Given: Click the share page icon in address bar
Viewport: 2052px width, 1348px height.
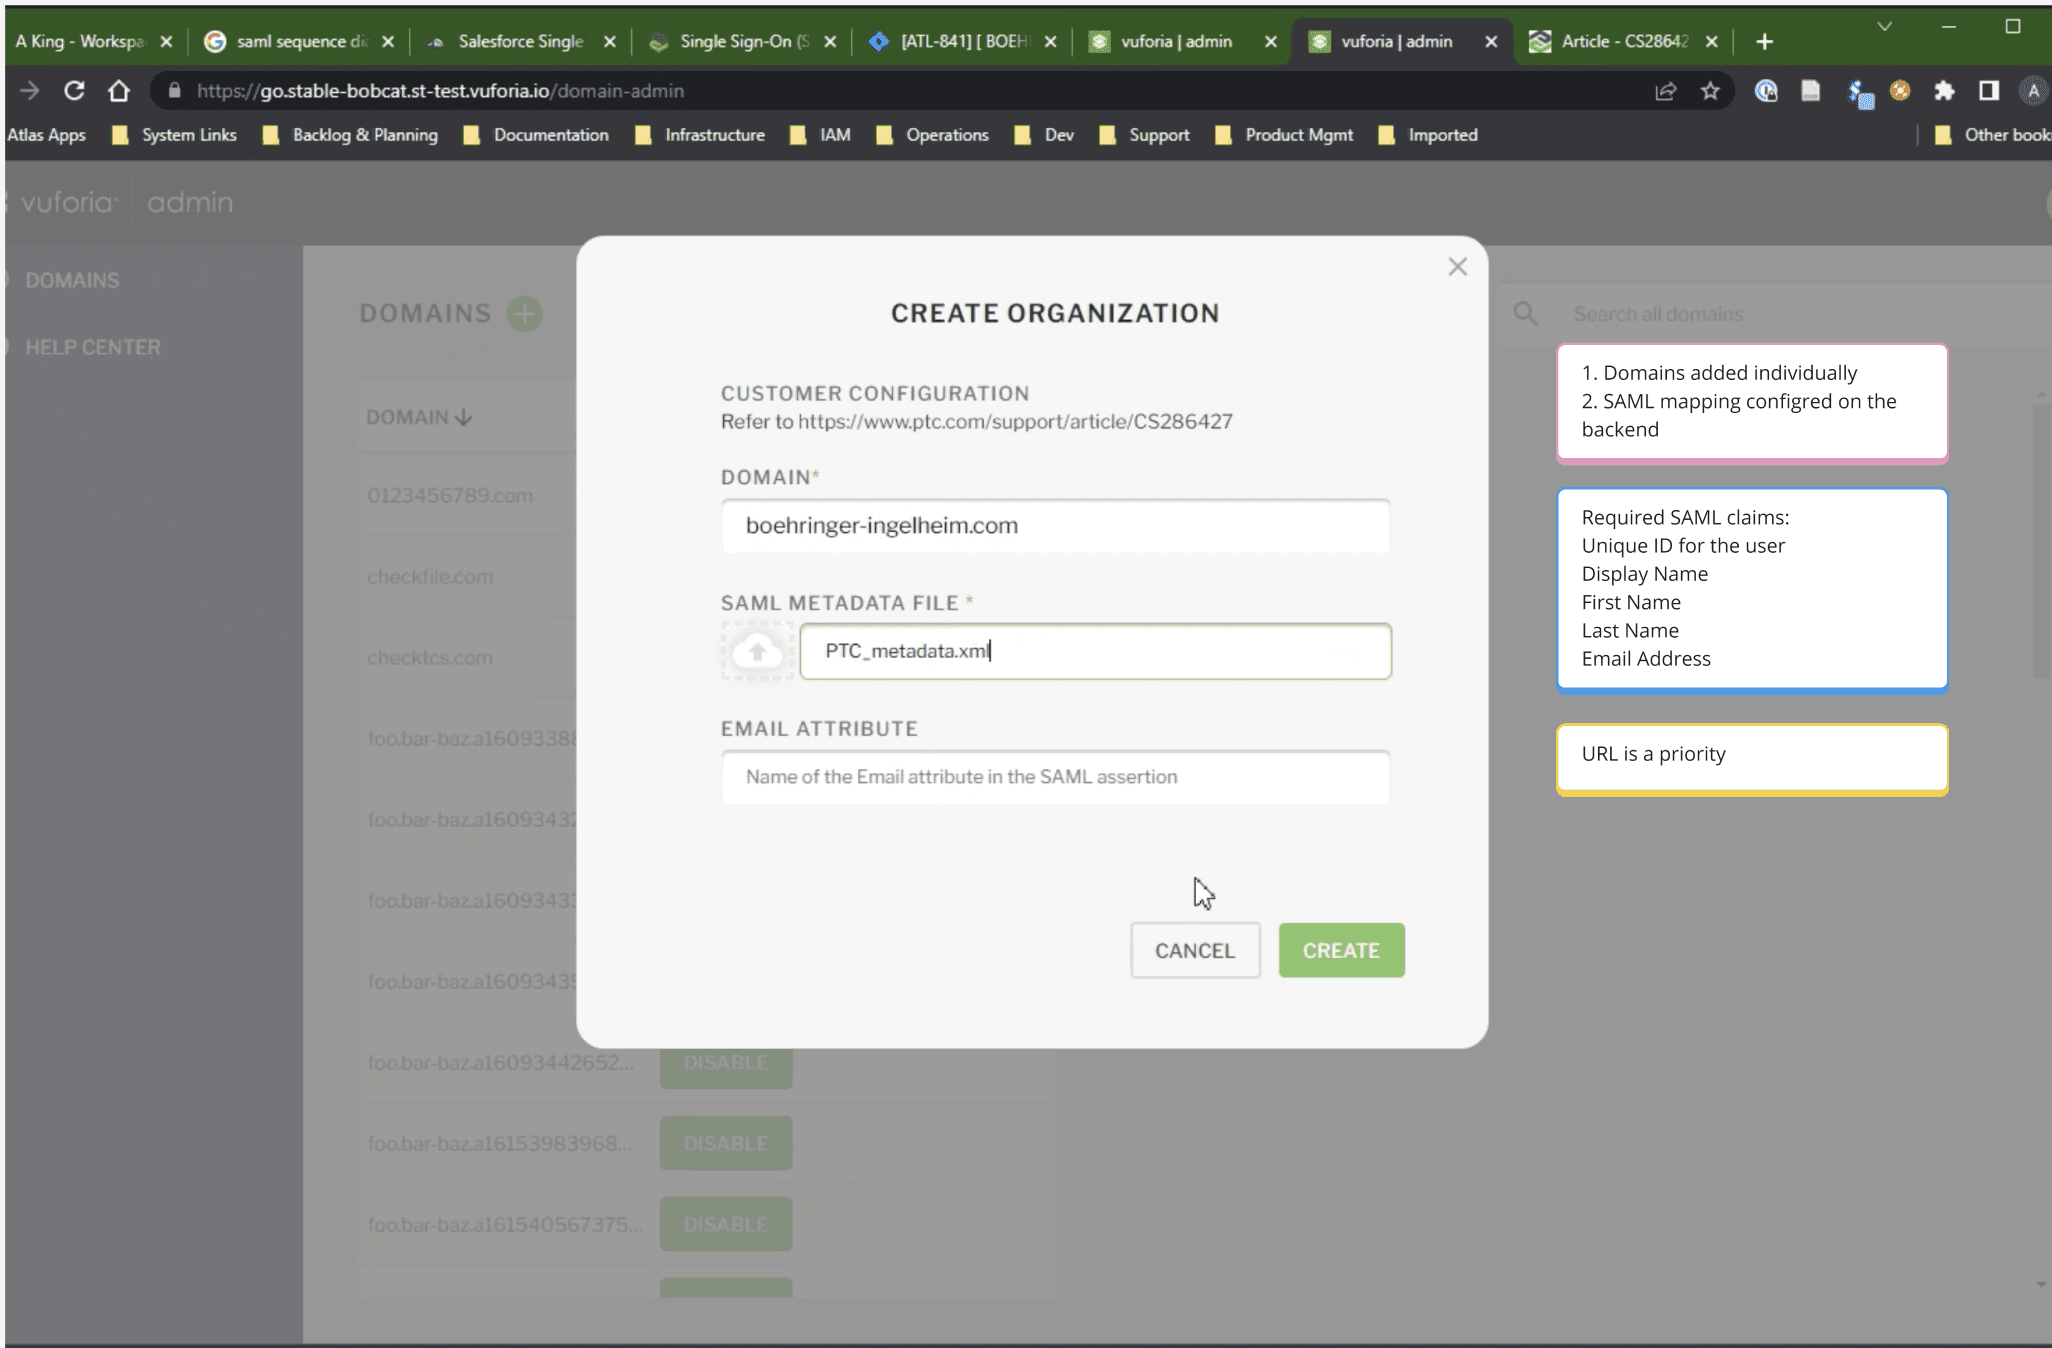Looking at the screenshot, I should coord(1665,91).
